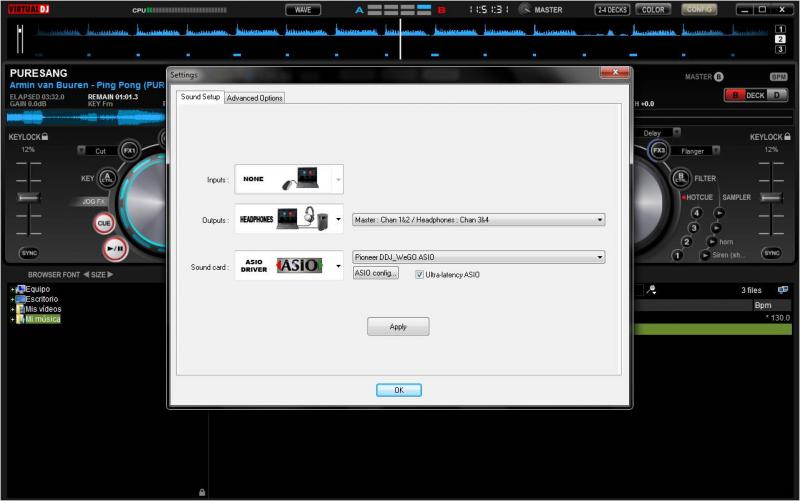Screen dimensions: 800x501
Task: Activate FX3 button on right deck
Action: click(659, 150)
